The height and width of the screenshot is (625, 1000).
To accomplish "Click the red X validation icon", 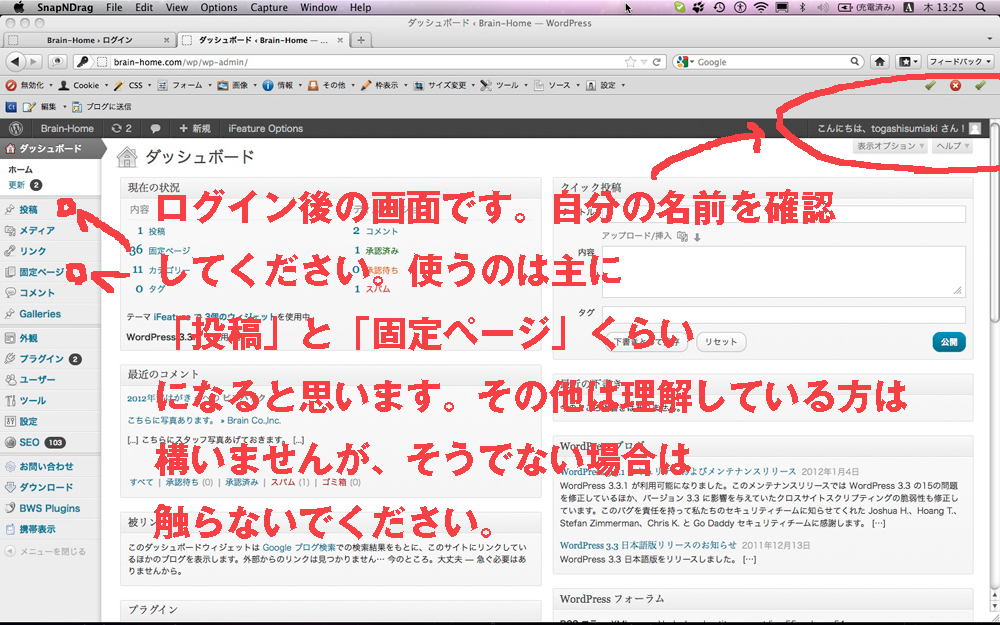I will (955, 85).
